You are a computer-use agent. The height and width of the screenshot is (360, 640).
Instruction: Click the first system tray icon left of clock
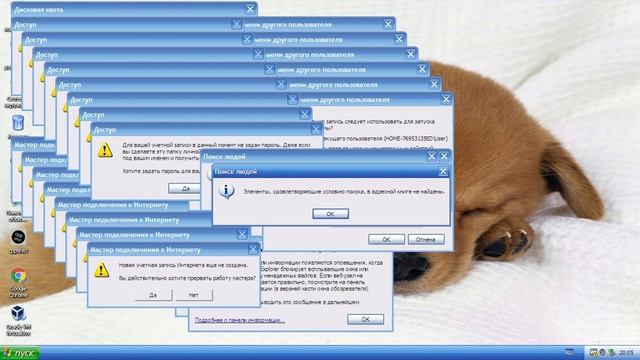(593, 352)
